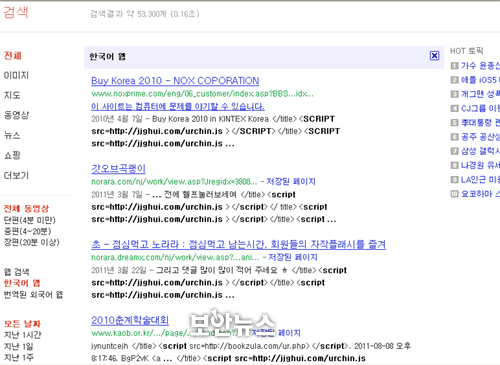
Task: Open the Buy Korea 2010 - NOX COPORATION result
Action: tap(175, 81)
